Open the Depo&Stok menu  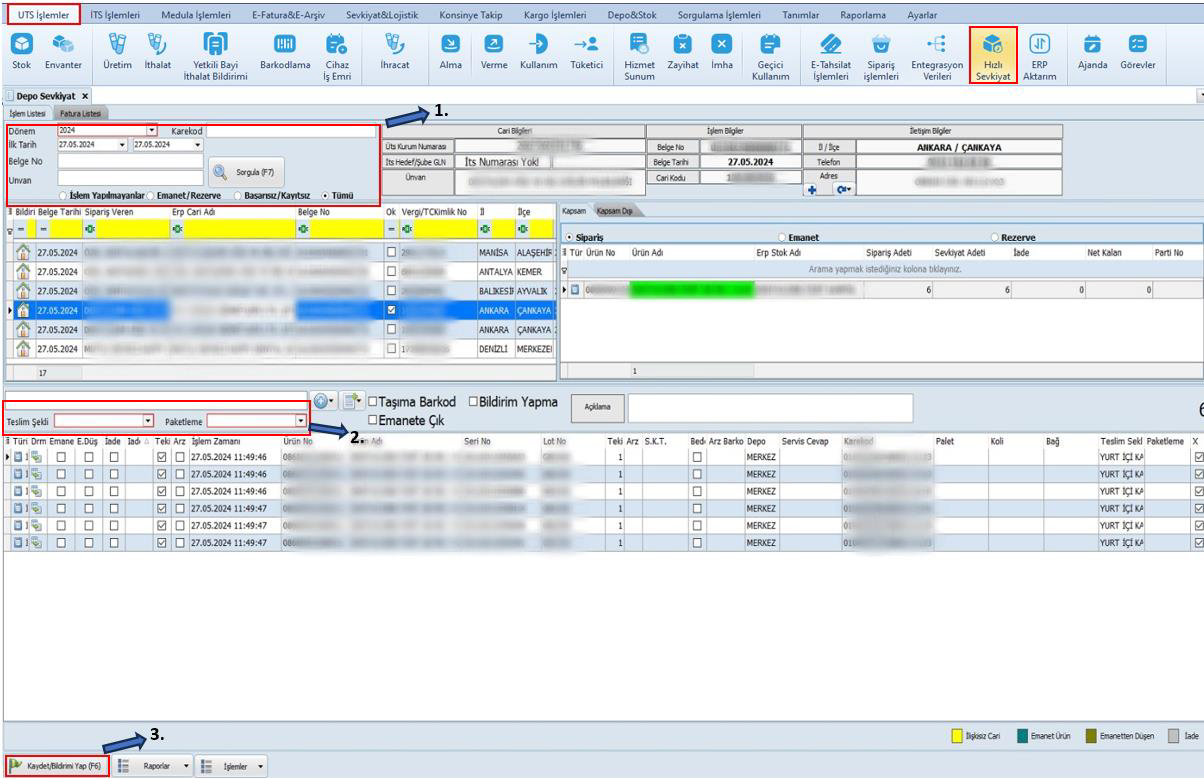tap(632, 16)
